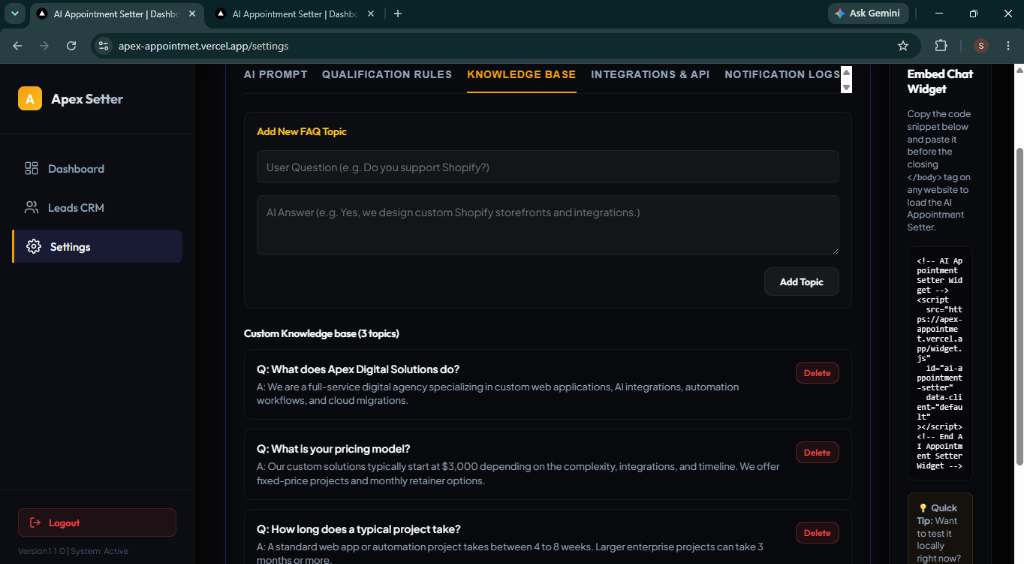Click the 'Add New FAQ Topic' heading
The height and width of the screenshot is (564, 1024).
click(x=301, y=131)
